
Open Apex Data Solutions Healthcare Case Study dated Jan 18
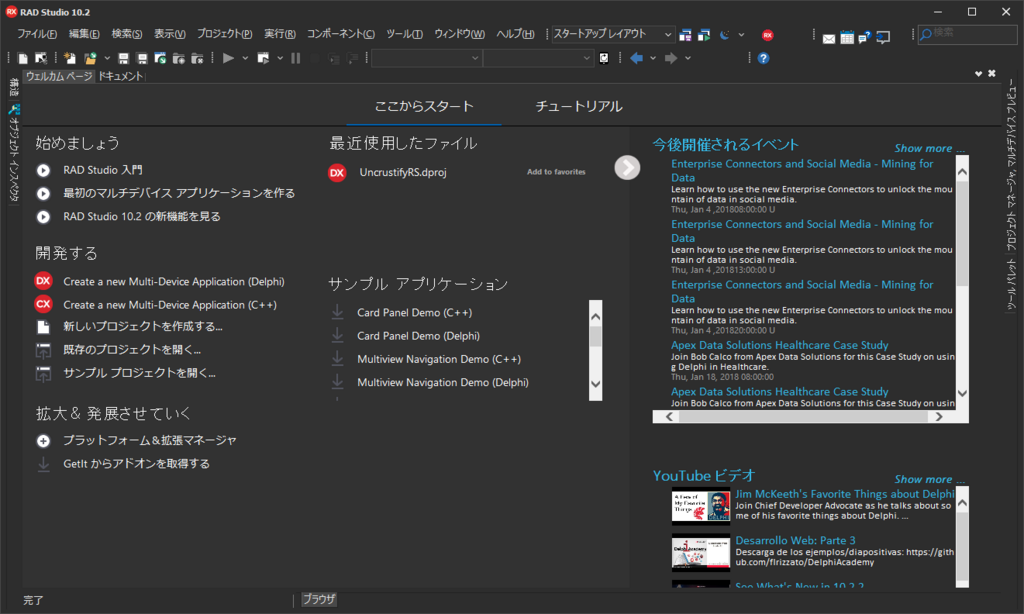[x=780, y=345]
